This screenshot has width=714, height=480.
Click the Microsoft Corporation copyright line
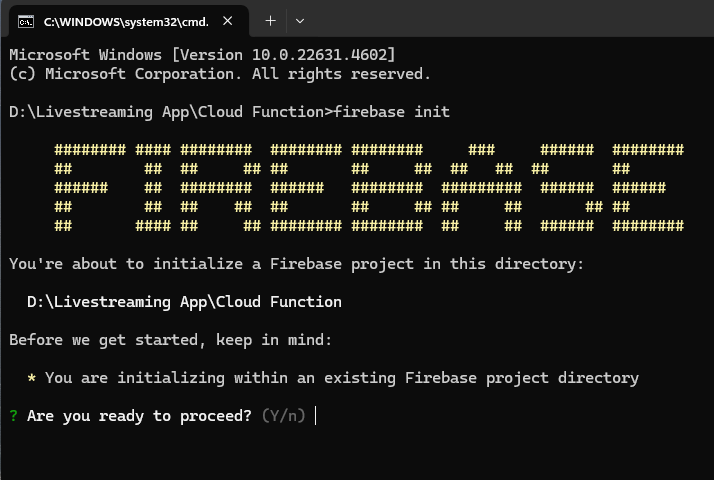pyautogui.click(x=220, y=73)
